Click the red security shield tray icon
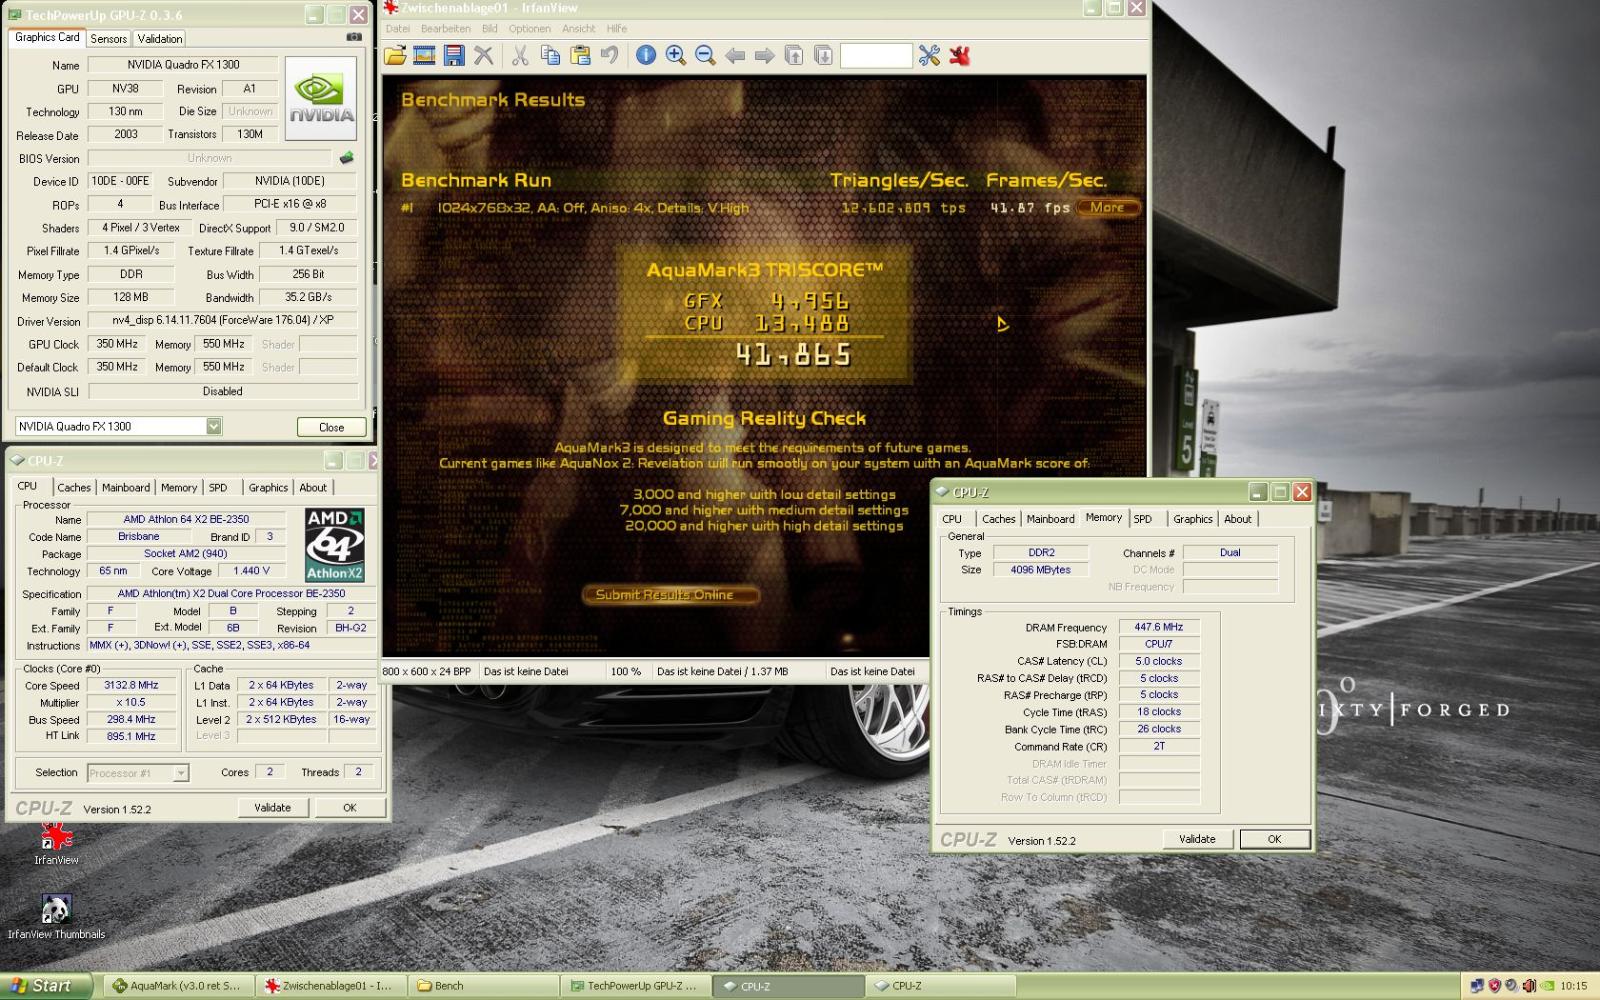Viewport: 1600px width, 1000px height. [1494, 986]
